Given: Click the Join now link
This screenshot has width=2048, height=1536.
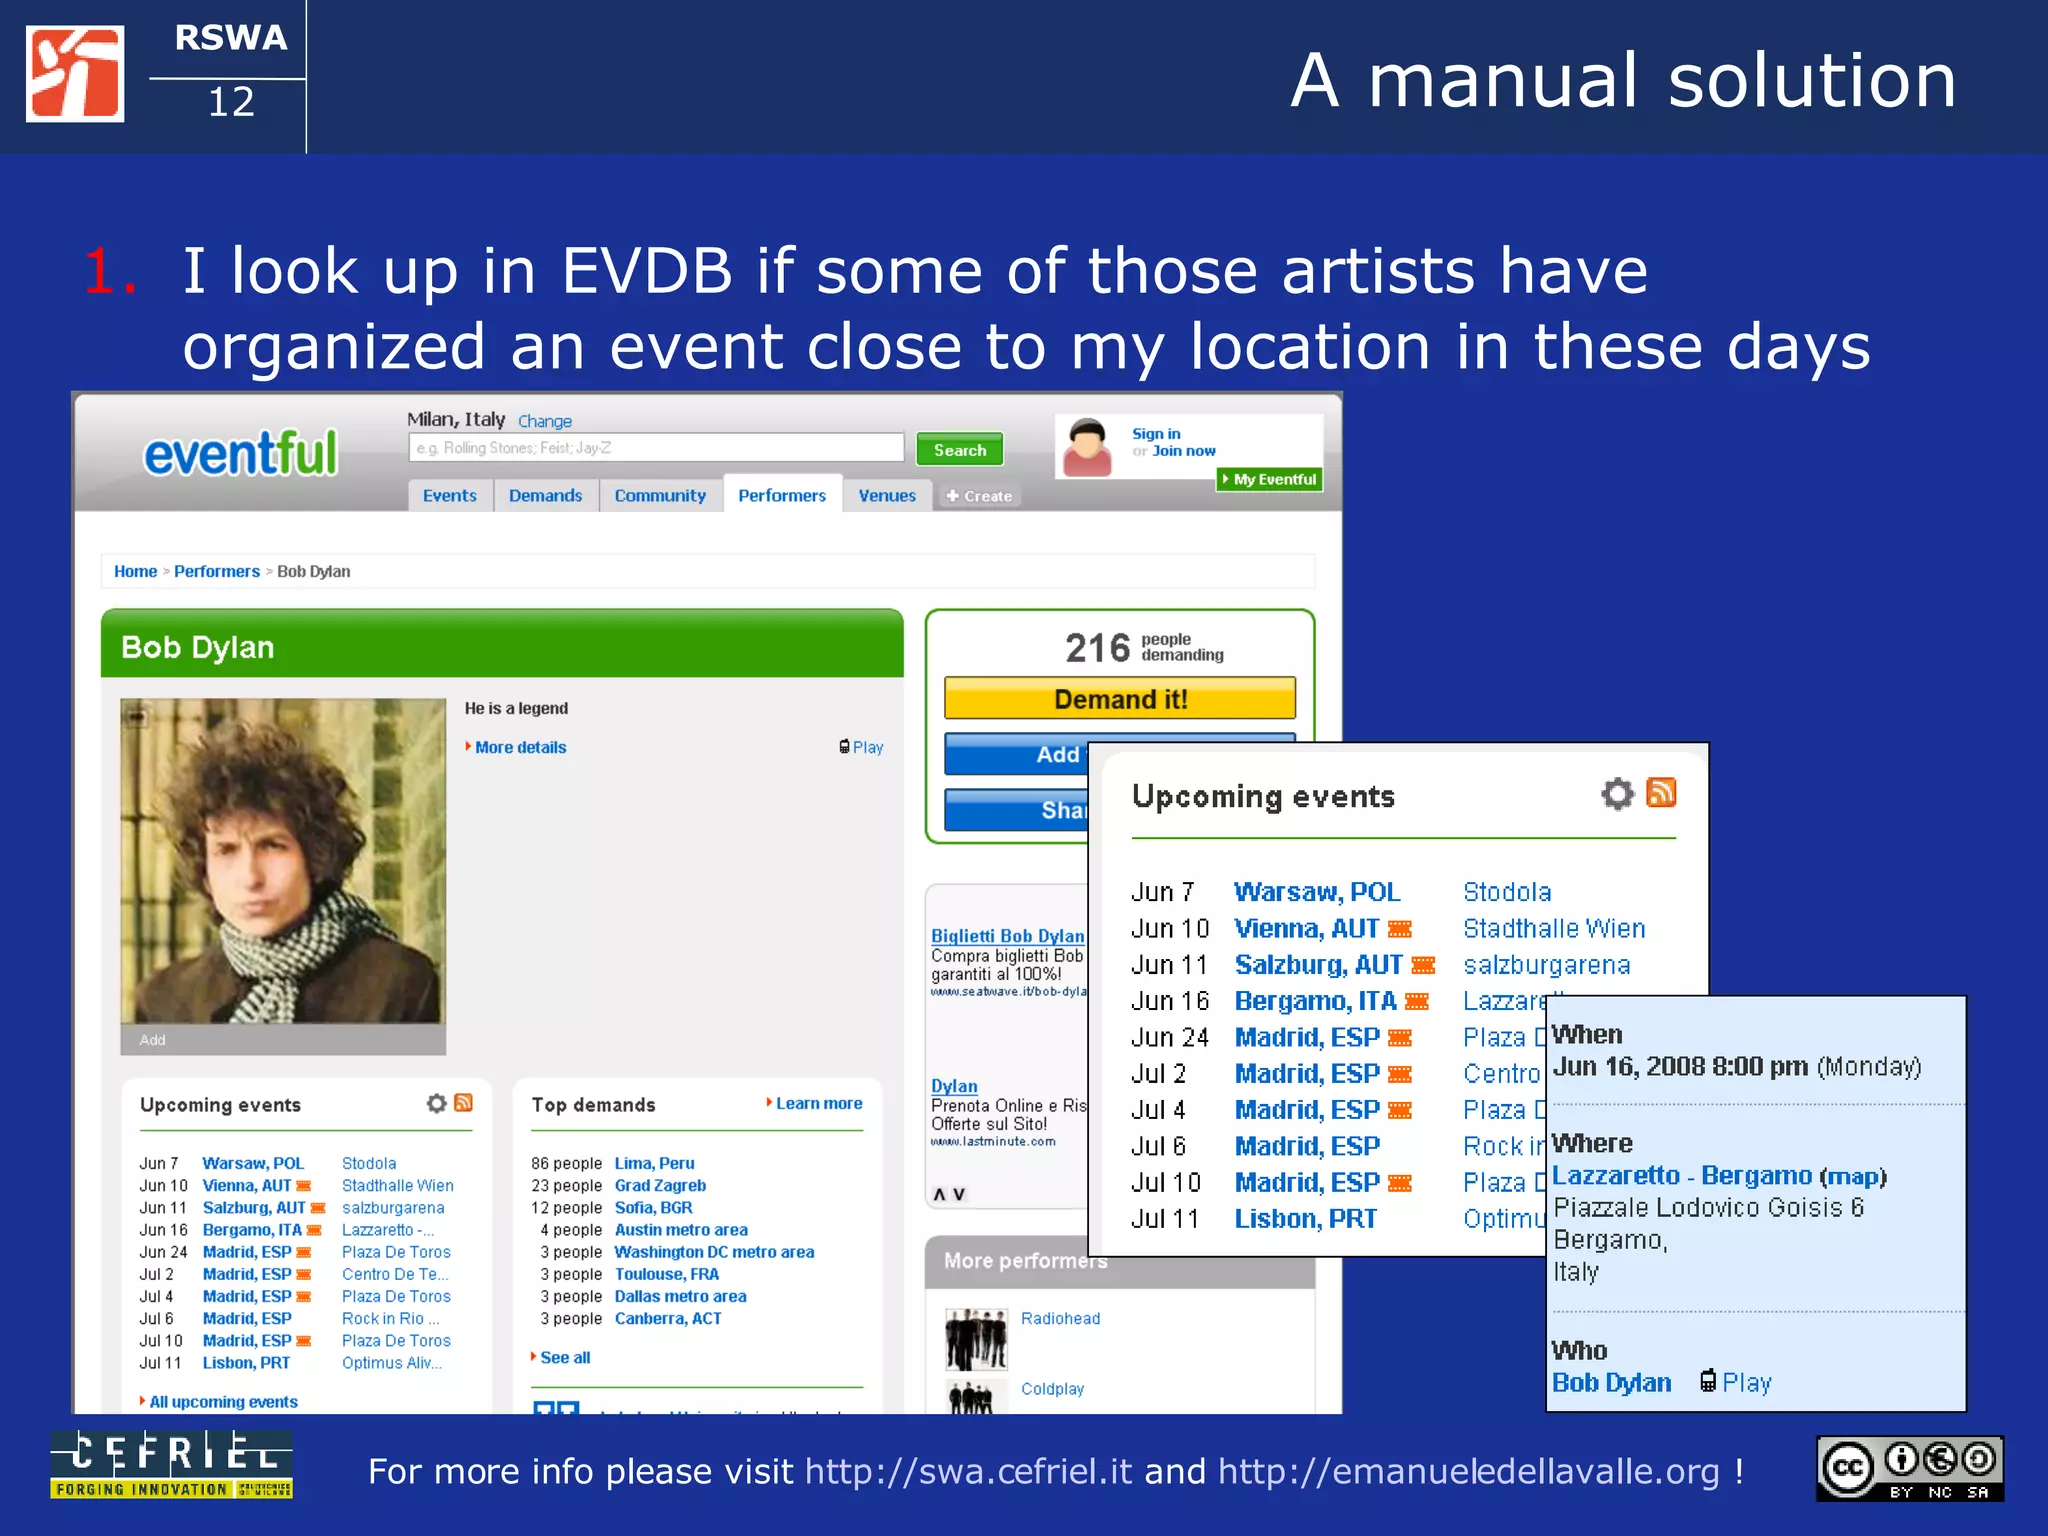Looking at the screenshot, I should [1184, 451].
